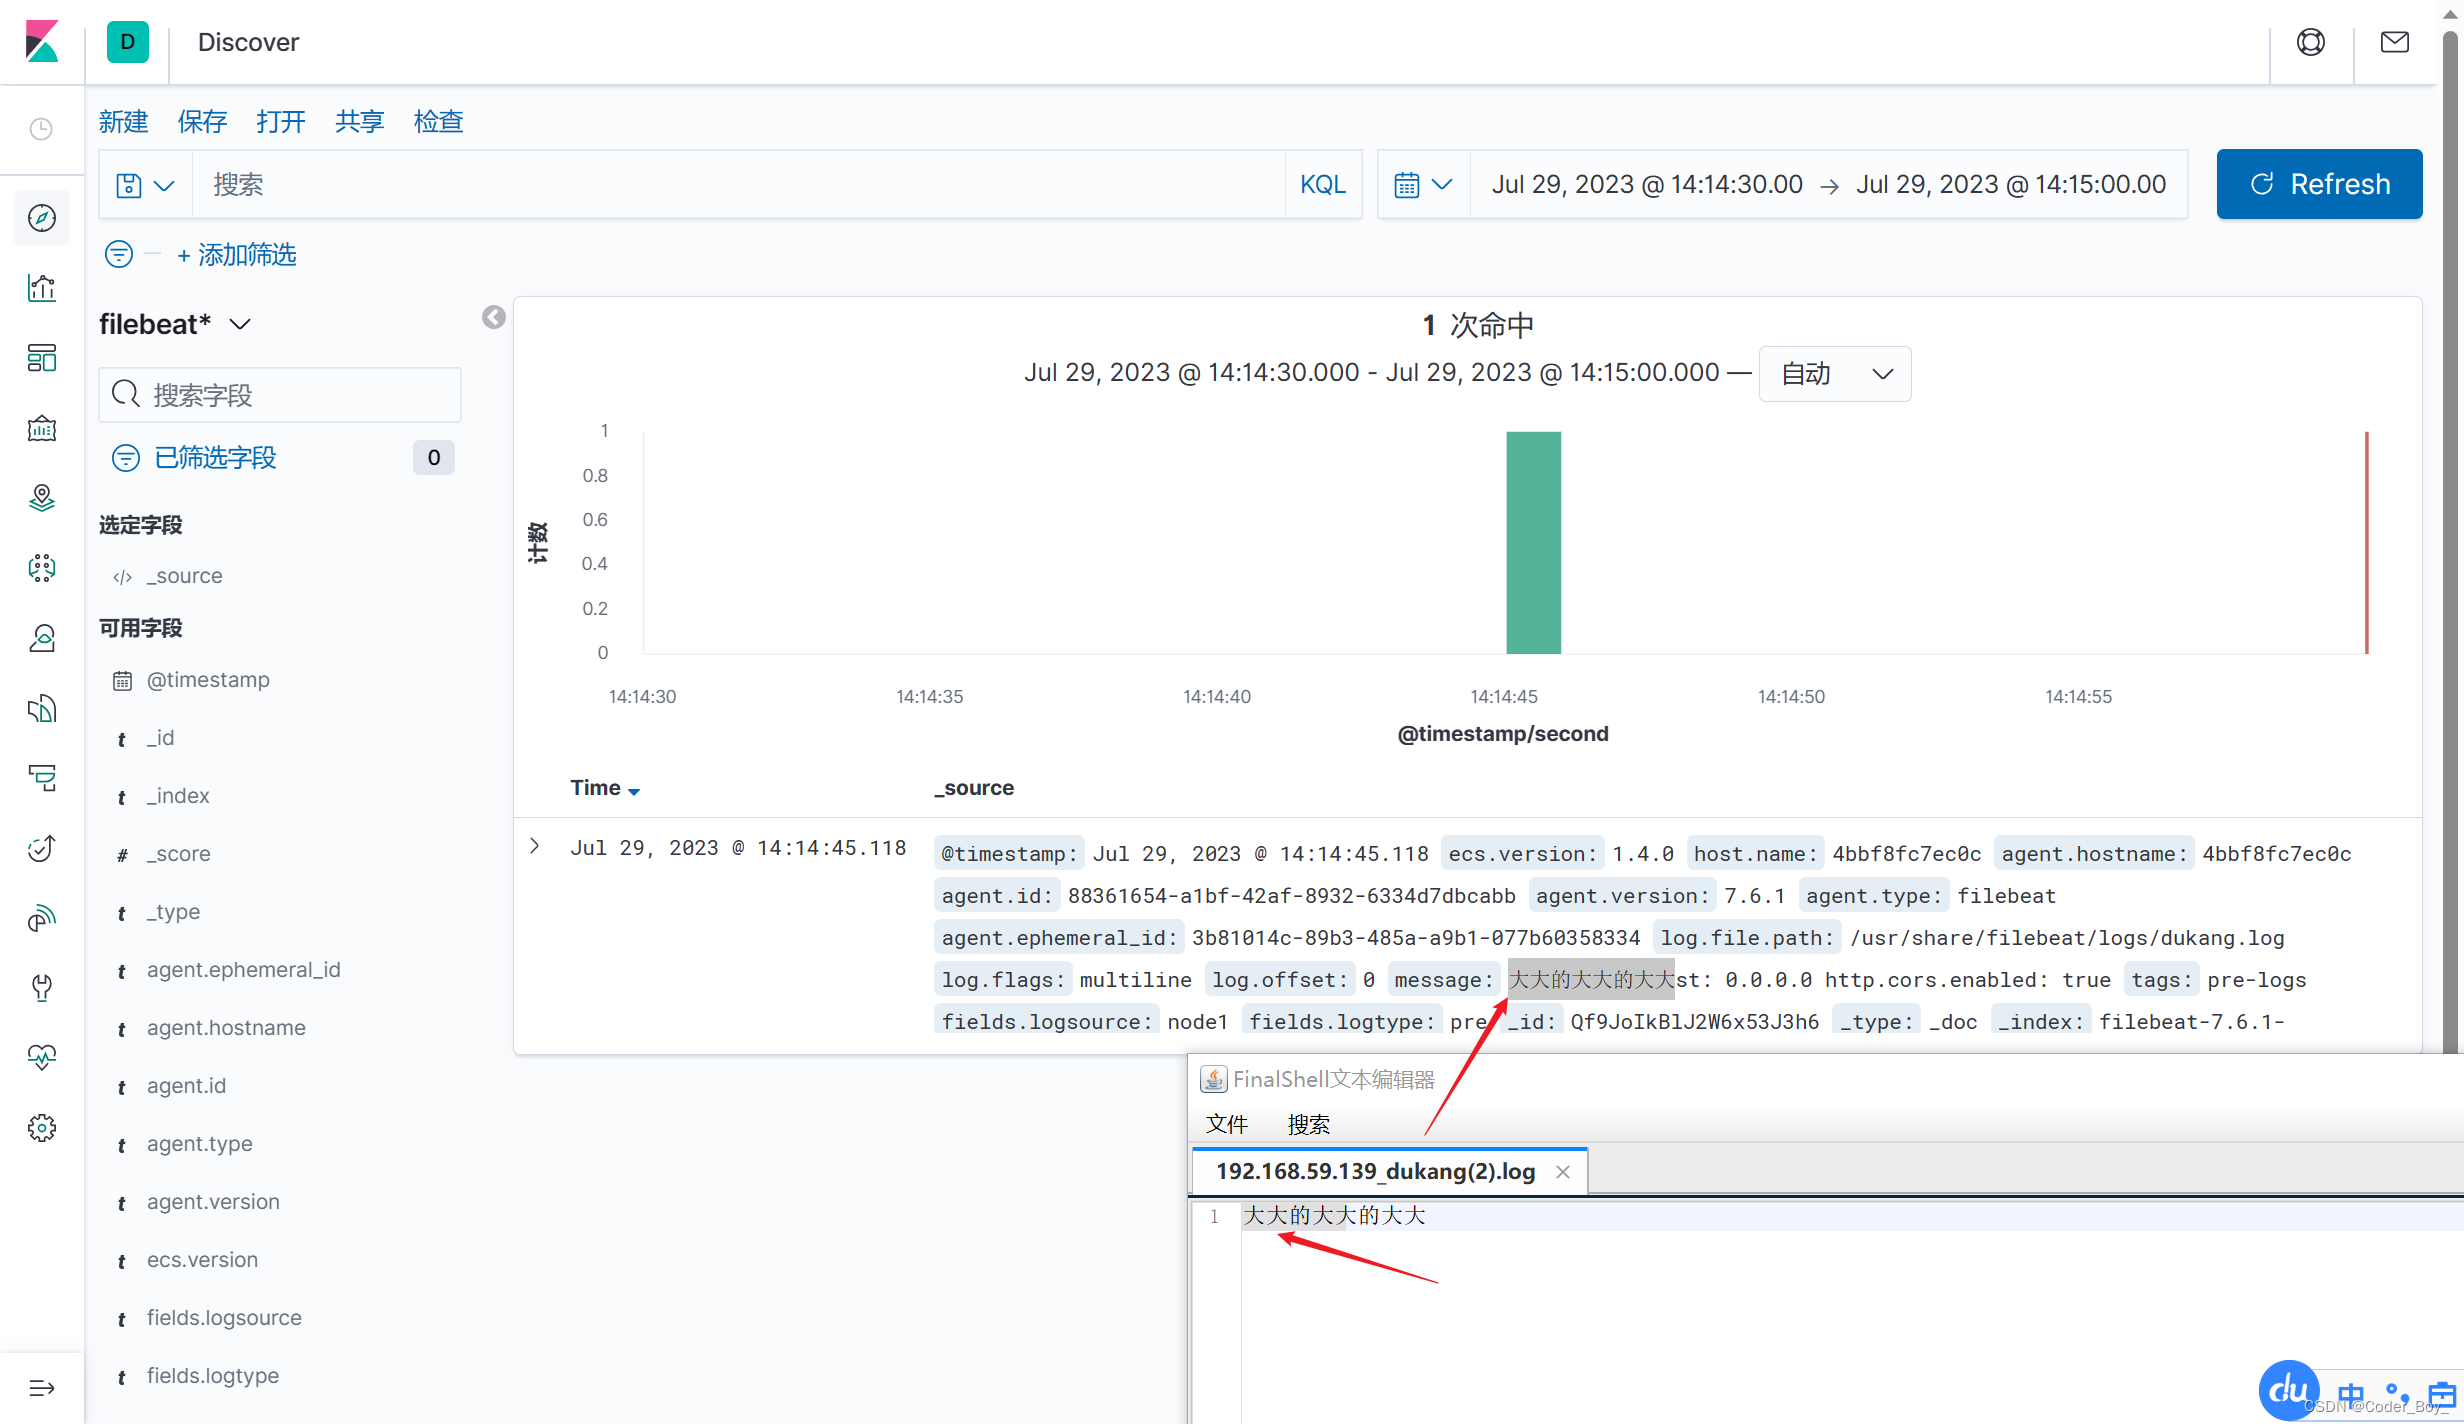The width and height of the screenshot is (2464, 1424).
Task: Open 文件 menu in FinalShell editor
Action: pyautogui.click(x=1227, y=1124)
